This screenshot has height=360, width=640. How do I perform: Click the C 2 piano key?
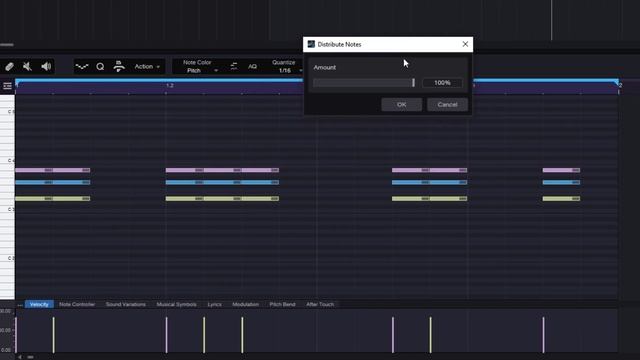(7, 258)
